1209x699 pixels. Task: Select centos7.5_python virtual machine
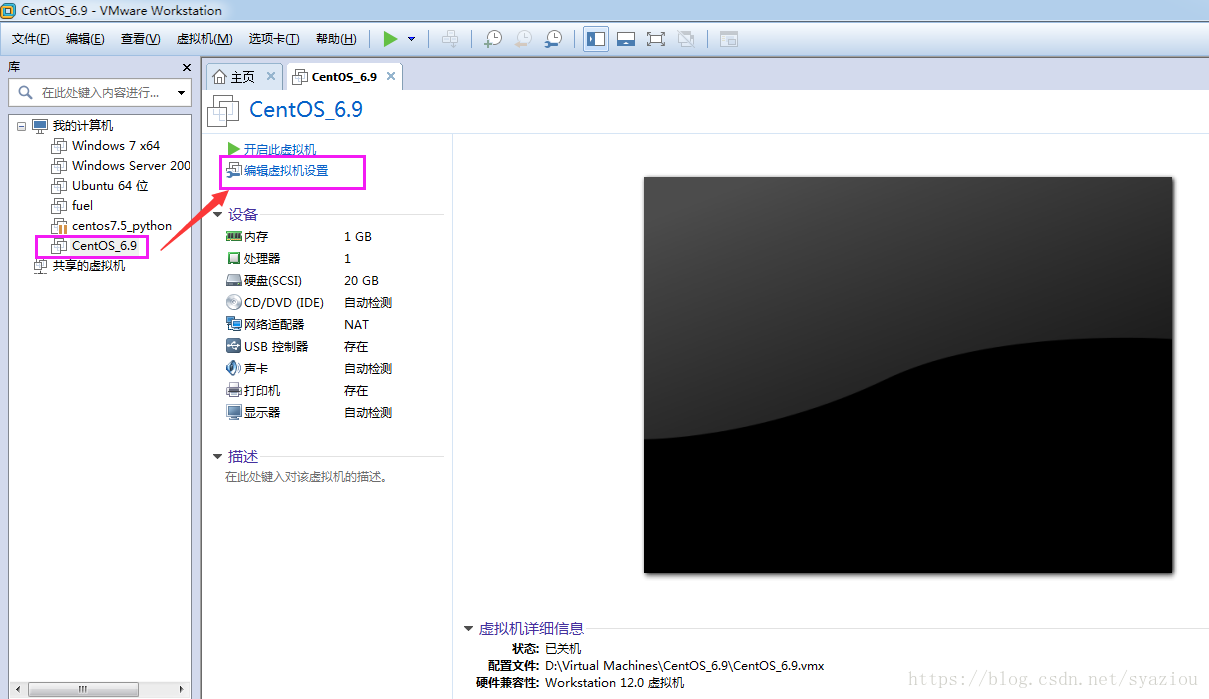pos(122,226)
